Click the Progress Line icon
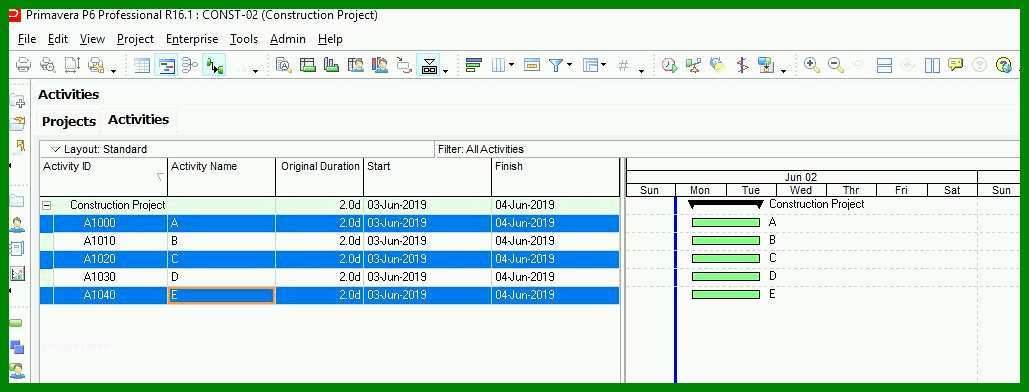 coord(742,65)
